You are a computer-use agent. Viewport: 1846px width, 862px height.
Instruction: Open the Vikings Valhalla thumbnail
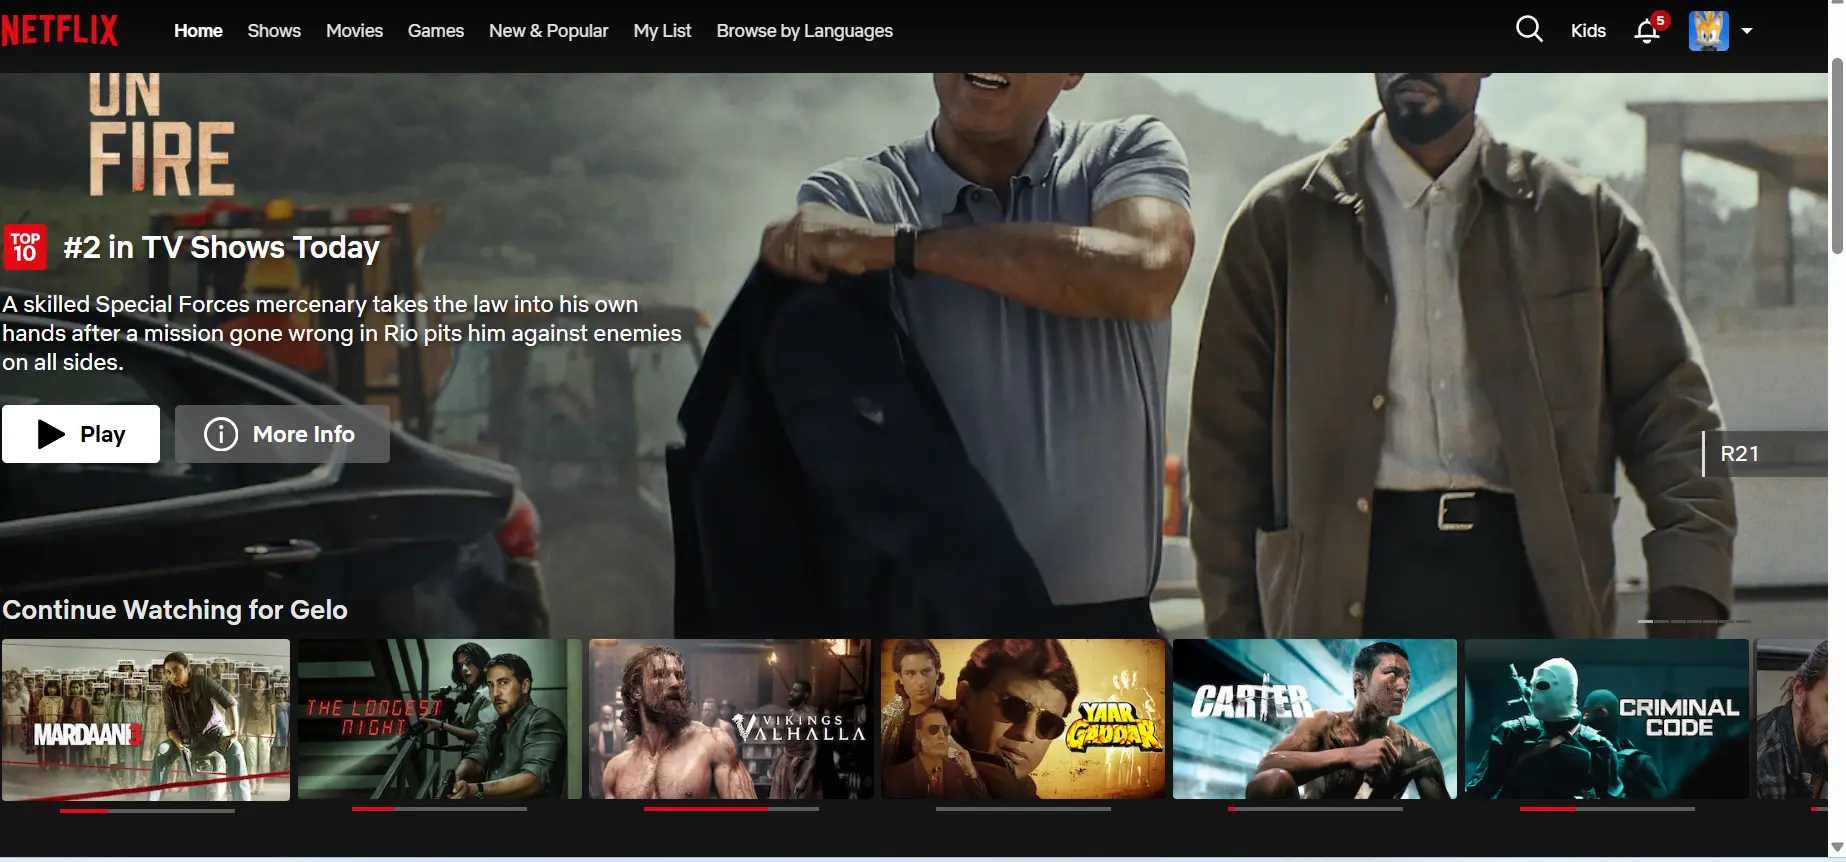point(731,719)
